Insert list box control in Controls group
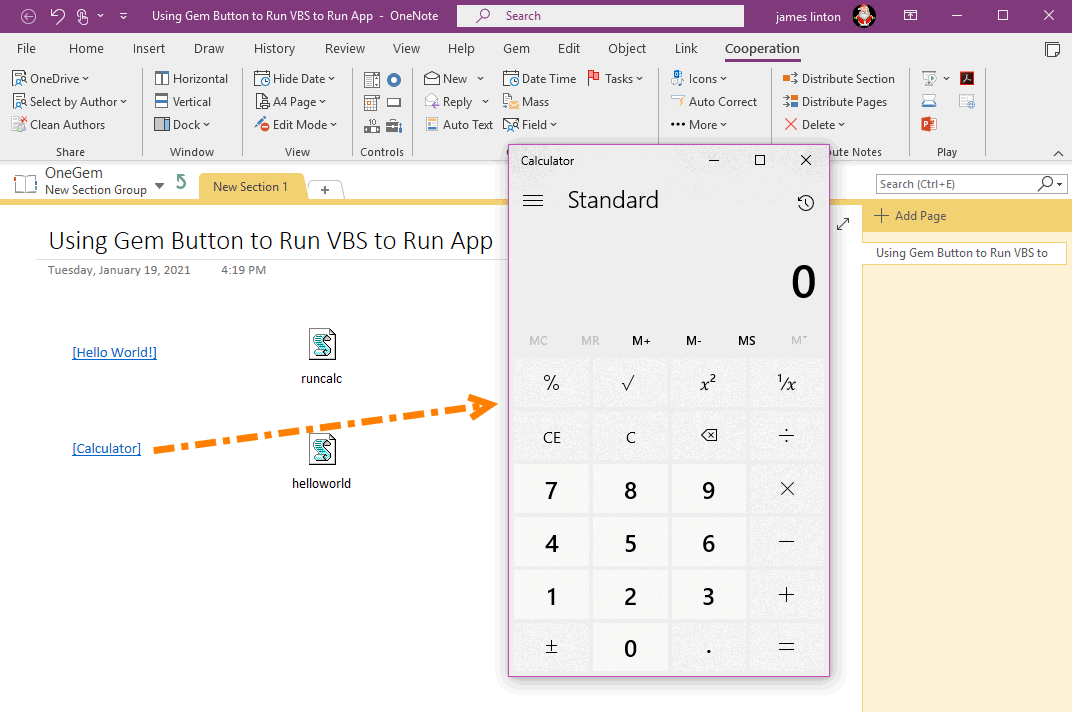The width and height of the screenshot is (1072, 712). click(372, 80)
